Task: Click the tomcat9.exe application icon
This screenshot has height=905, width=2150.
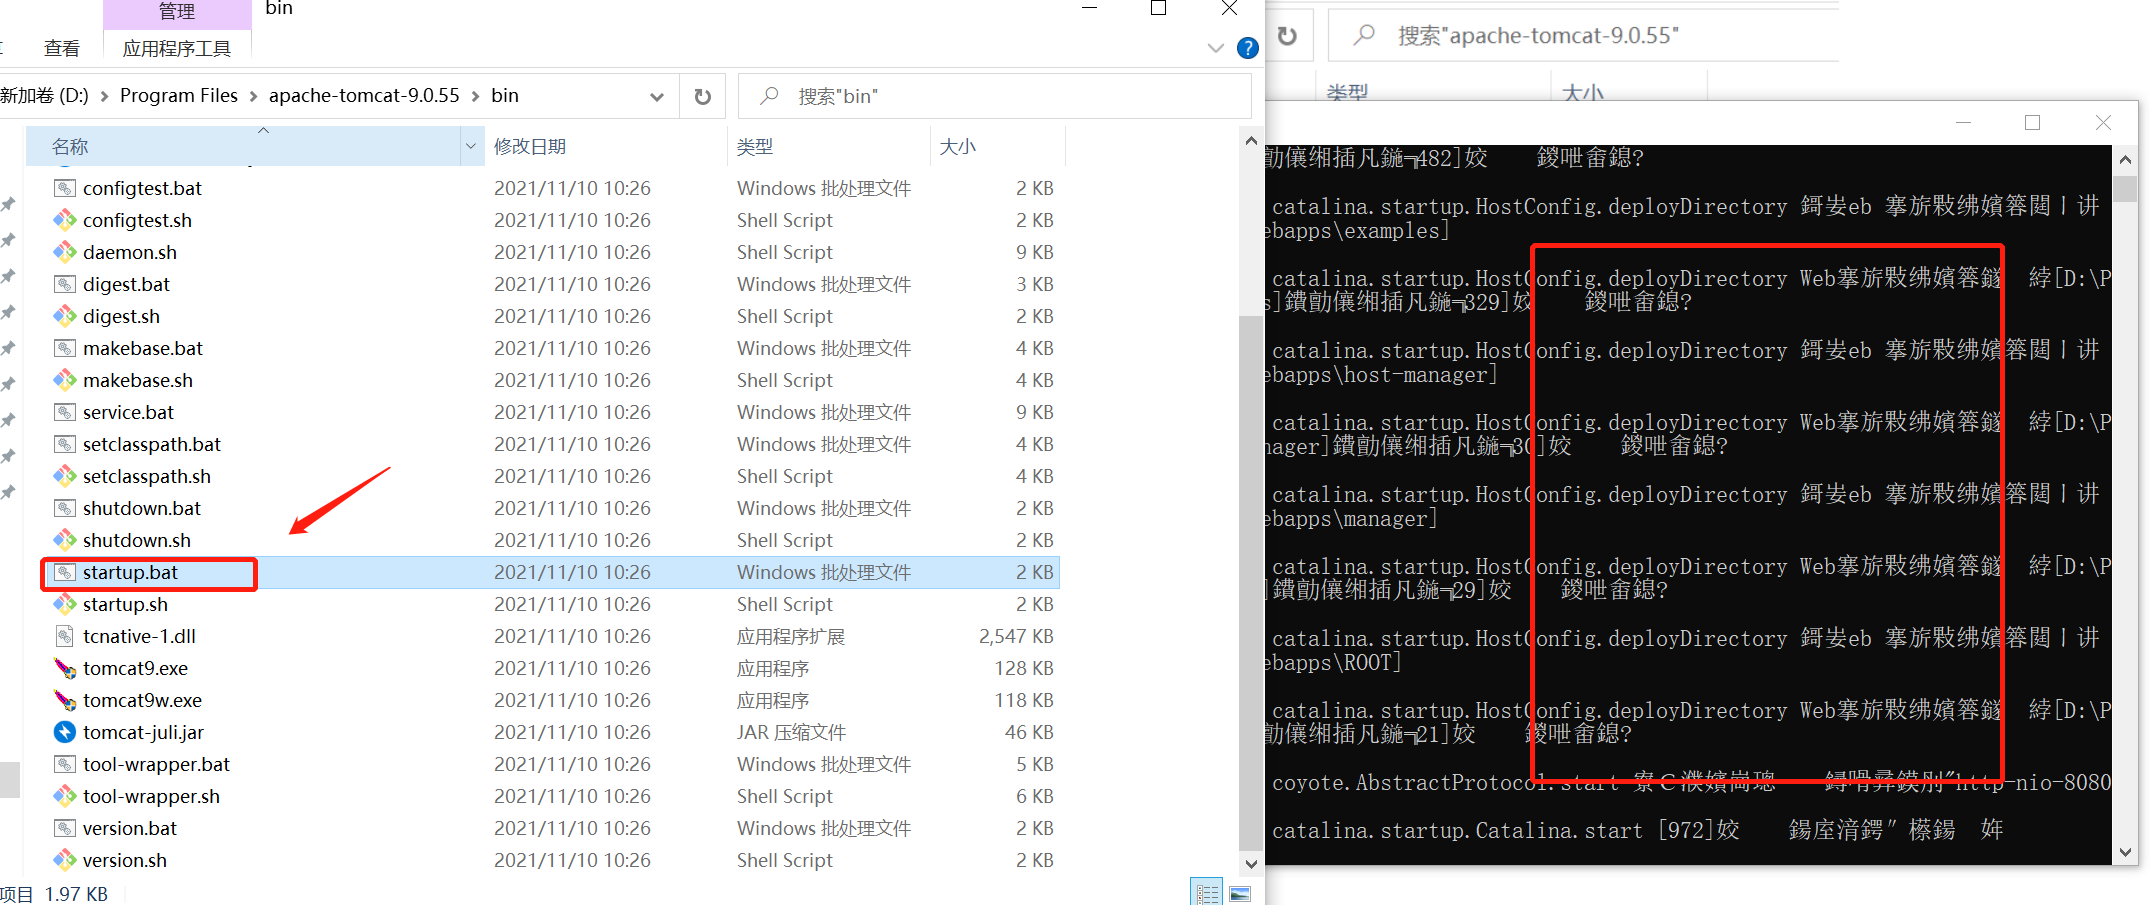Action: coord(65,668)
